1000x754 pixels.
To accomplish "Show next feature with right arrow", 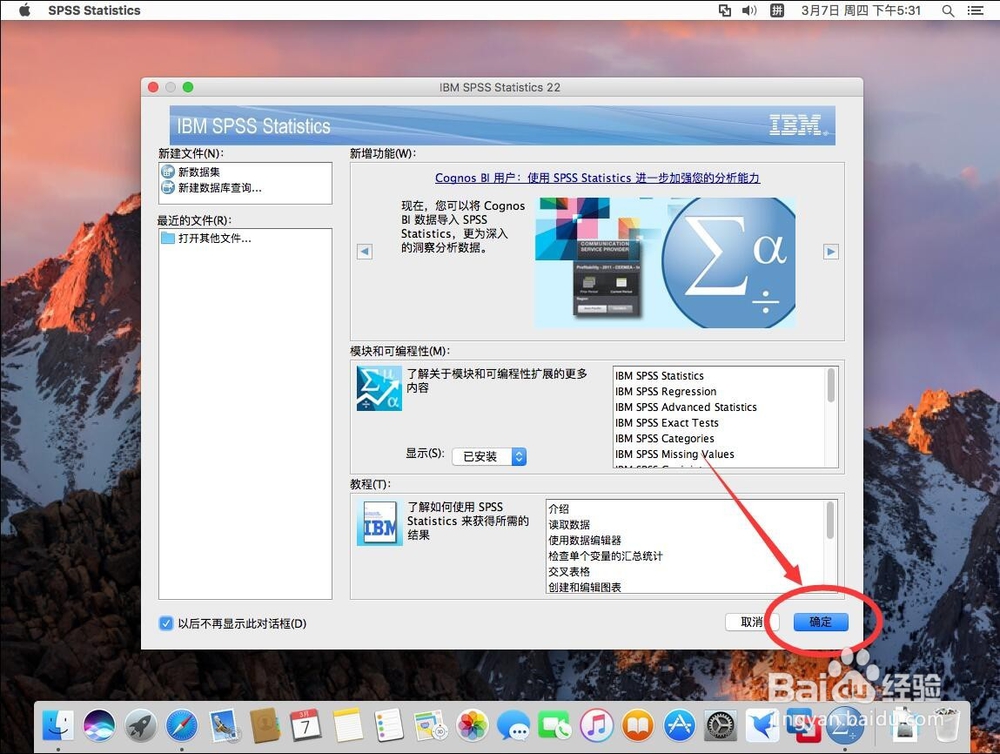I will (x=830, y=251).
